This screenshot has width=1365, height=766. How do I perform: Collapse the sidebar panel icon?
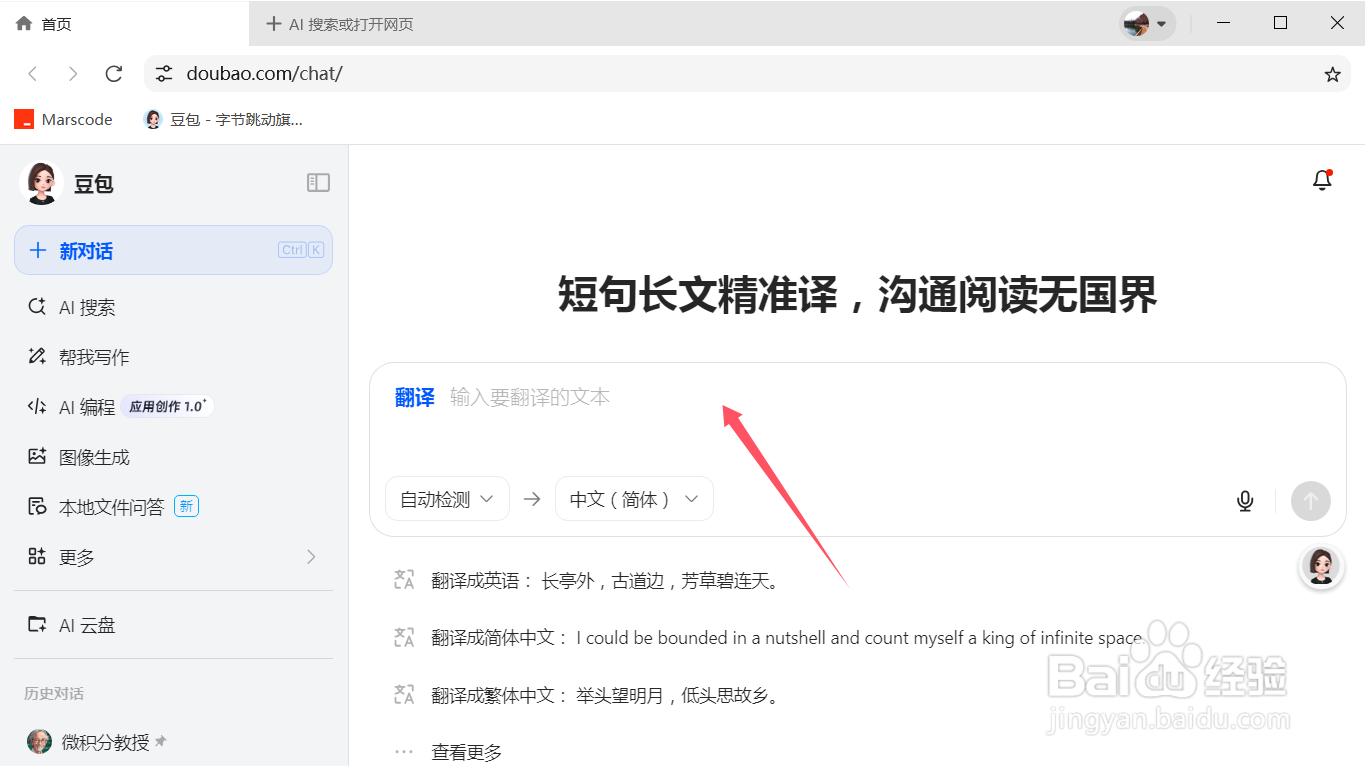coord(318,182)
